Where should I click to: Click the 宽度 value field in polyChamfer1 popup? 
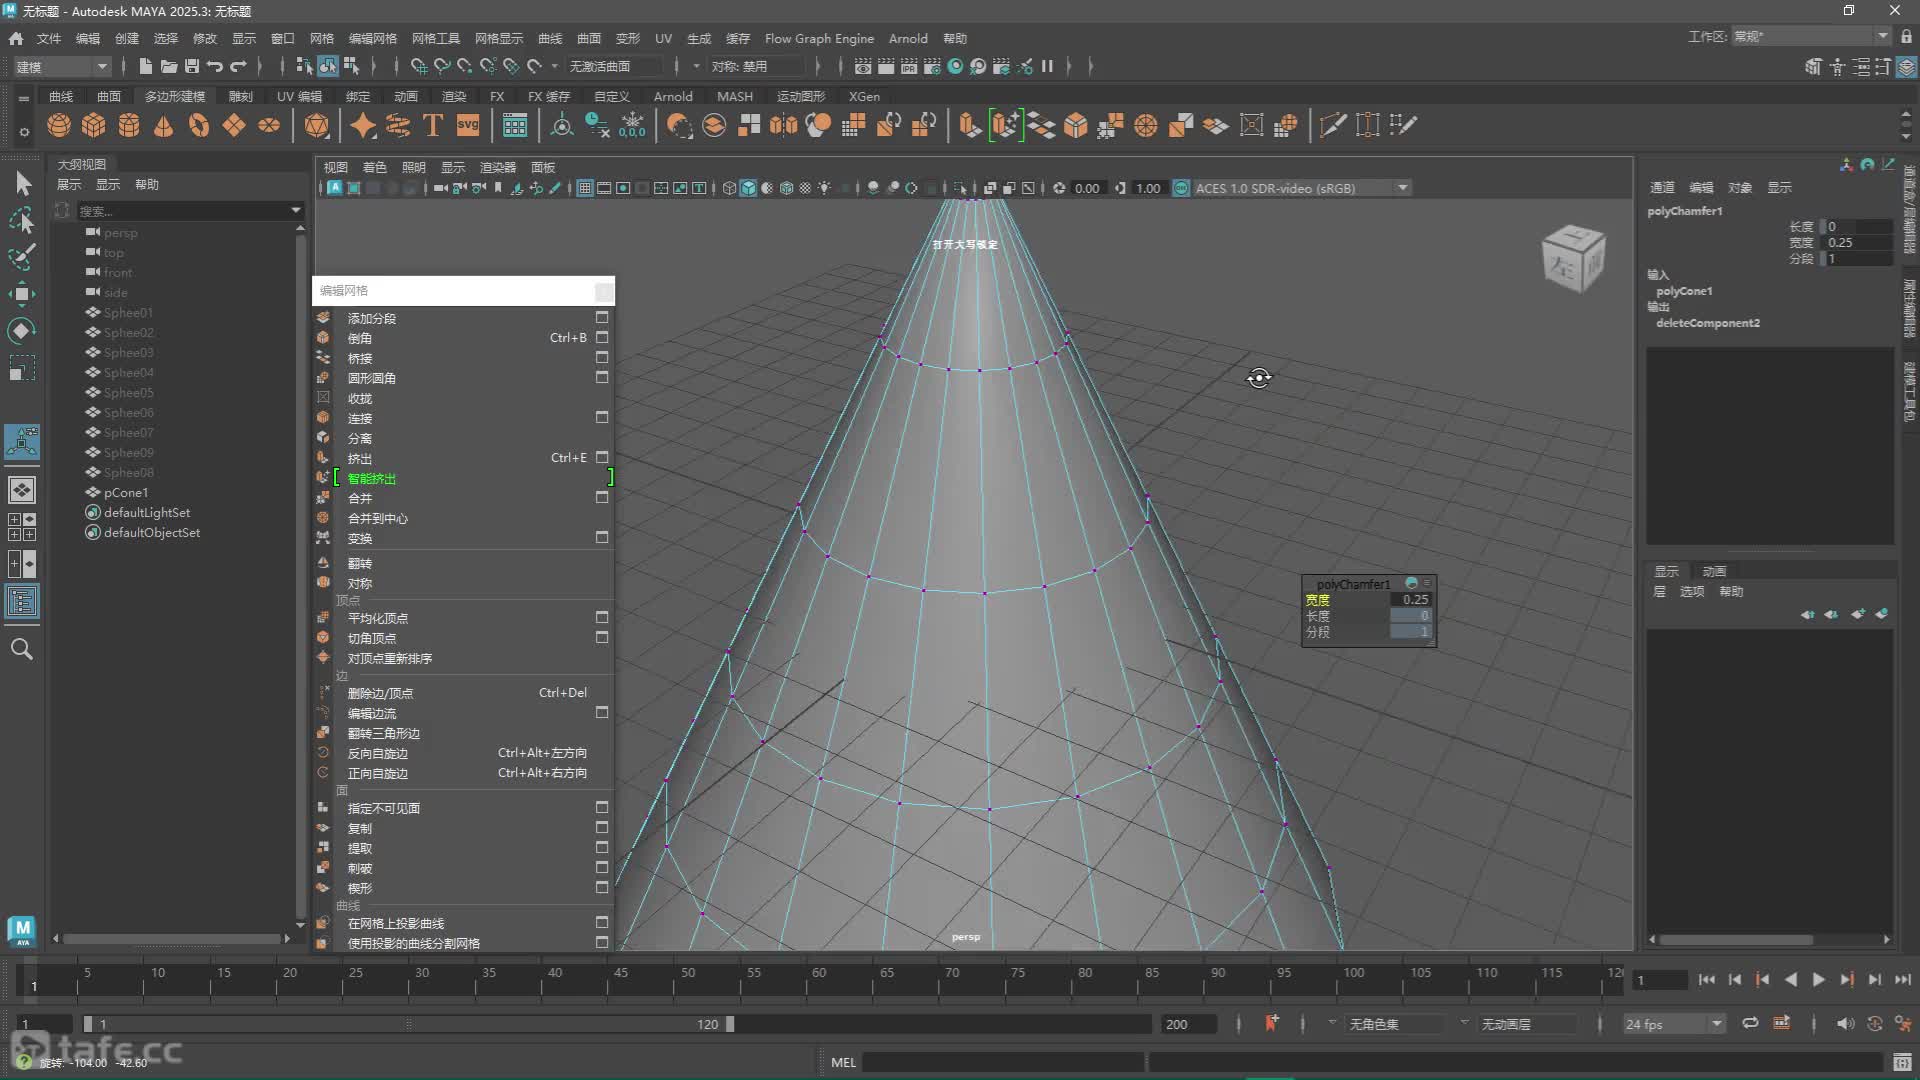[1410, 599]
